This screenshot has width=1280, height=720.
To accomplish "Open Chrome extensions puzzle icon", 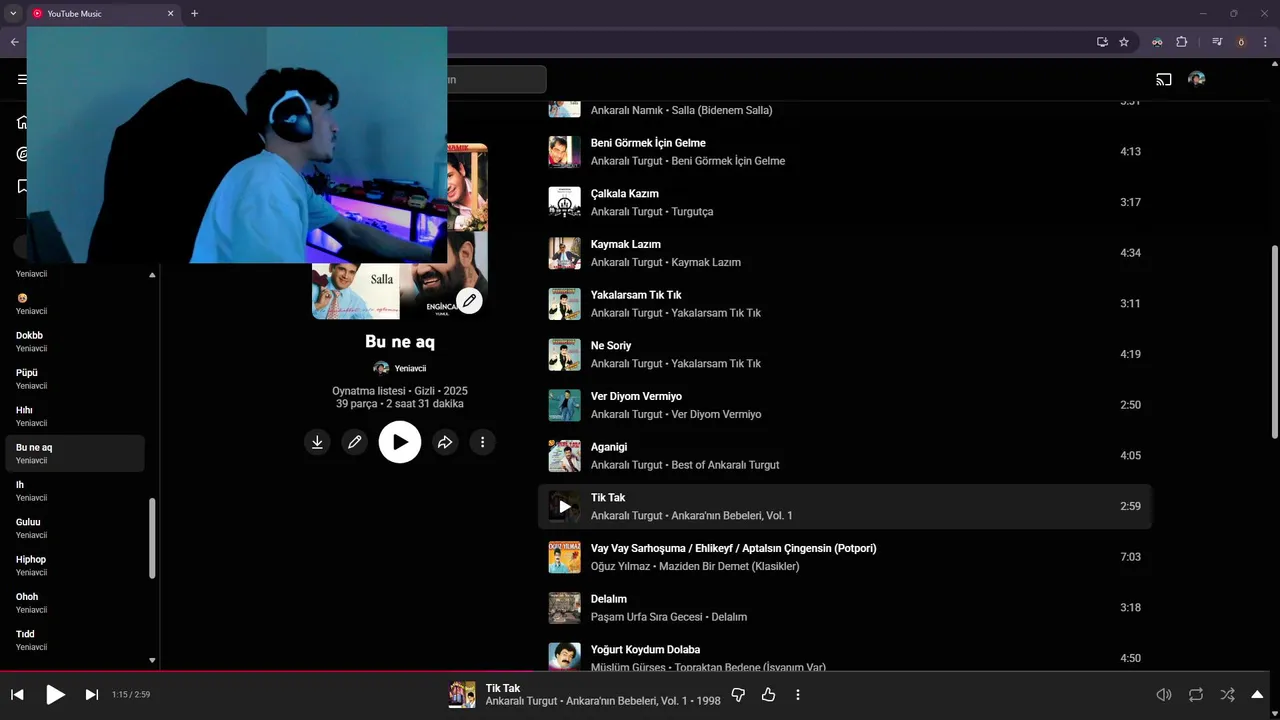I will pyautogui.click(x=1182, y=42).
